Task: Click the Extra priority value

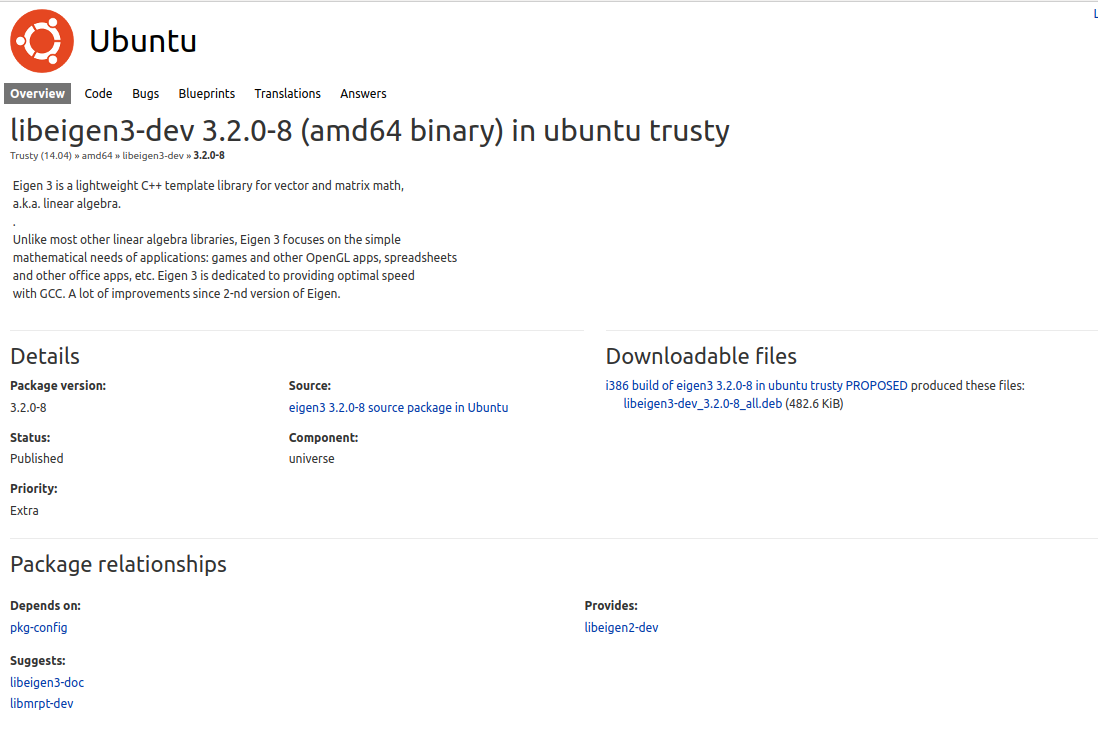Action: pyautogui.click(x=24, y=511)
